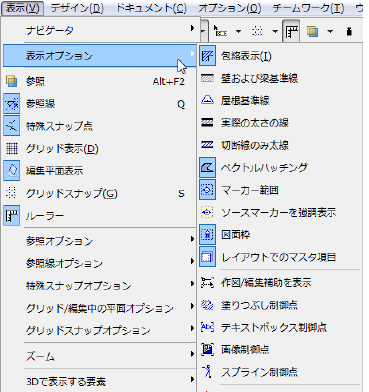
Task: Expand the 参照オプション submenu
Action: pyautogui.click(x=99, y=241)
